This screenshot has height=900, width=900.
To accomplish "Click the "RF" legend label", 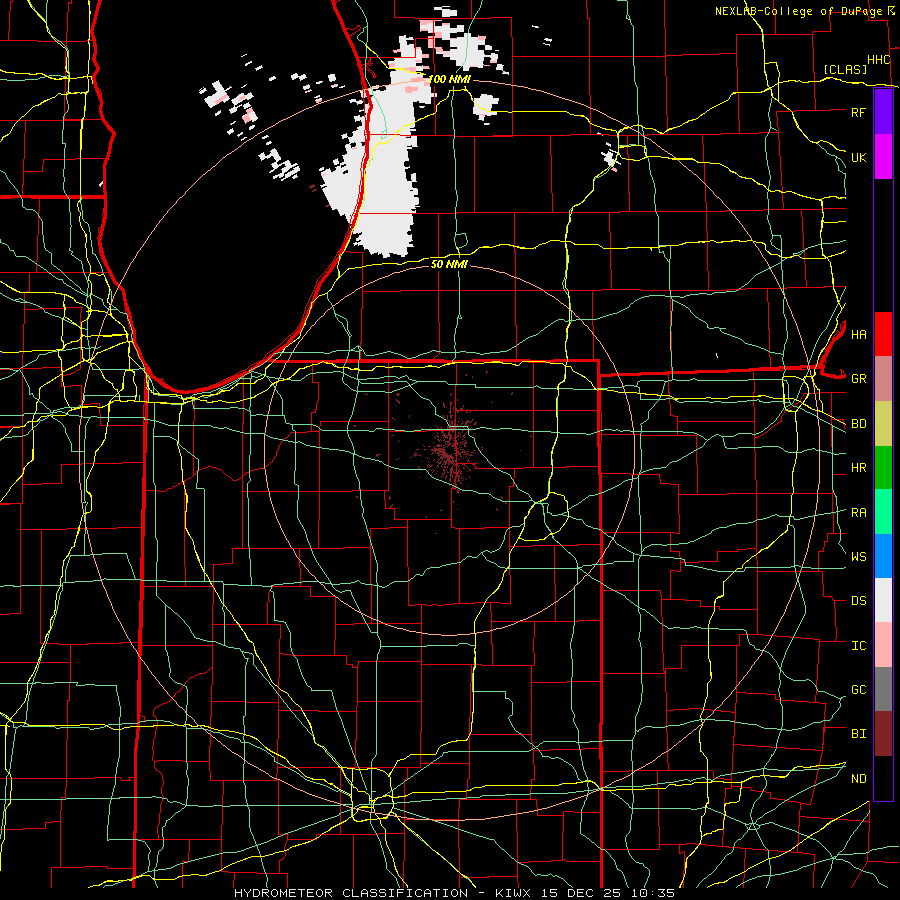I will (858, 112).
